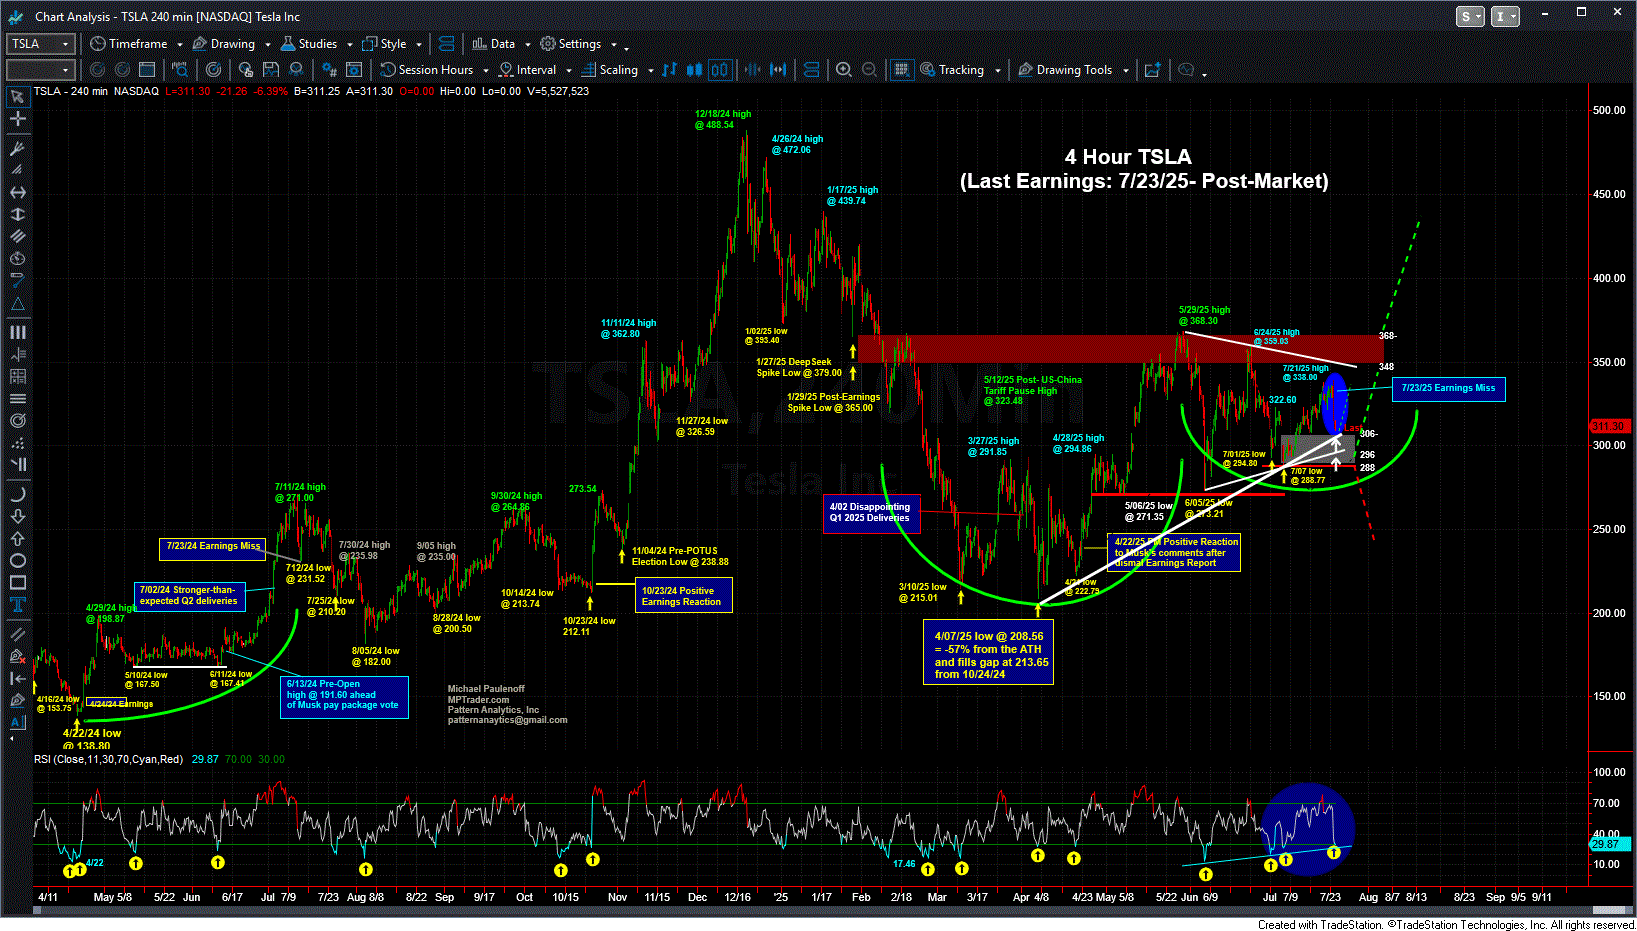Image resolution: width=1637 pixels, height=931 pixels.
Task: Expand the Scaling dropdown arrow
Action: point(650,70)
